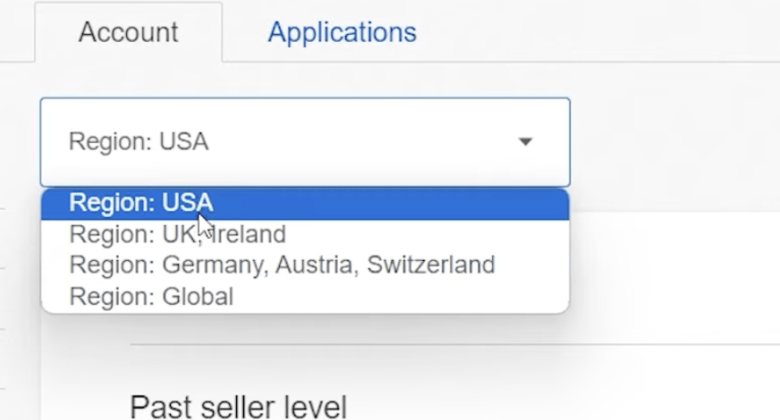This screenshot has width=780, height=420.
Task: Change the region to UK, Ireland
Action: click(177, 234)
